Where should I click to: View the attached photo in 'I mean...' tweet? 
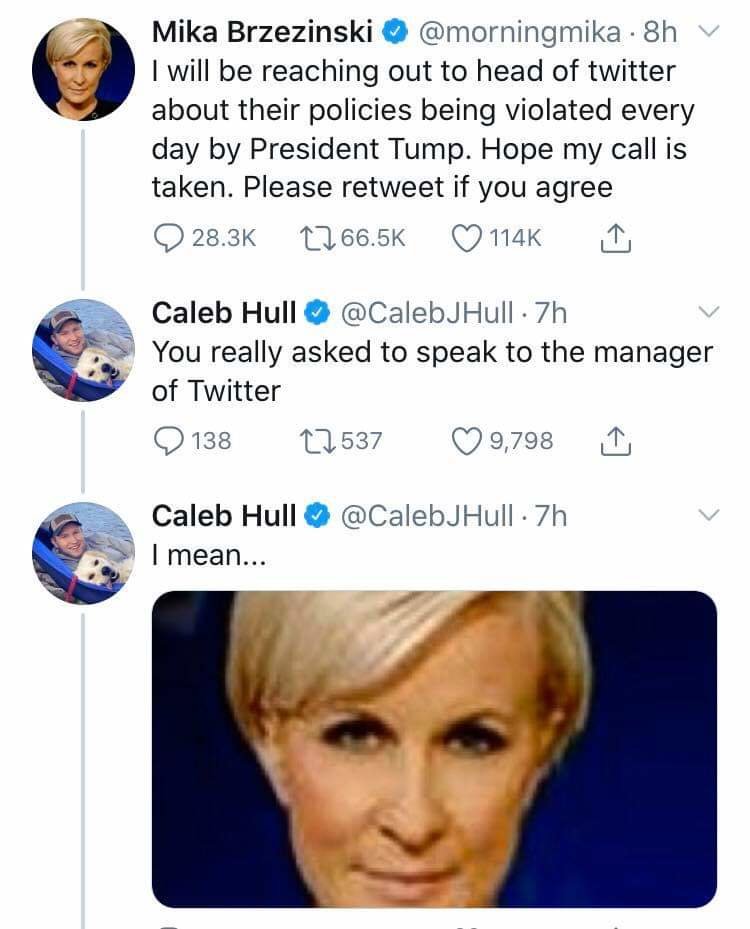(434, 748)
